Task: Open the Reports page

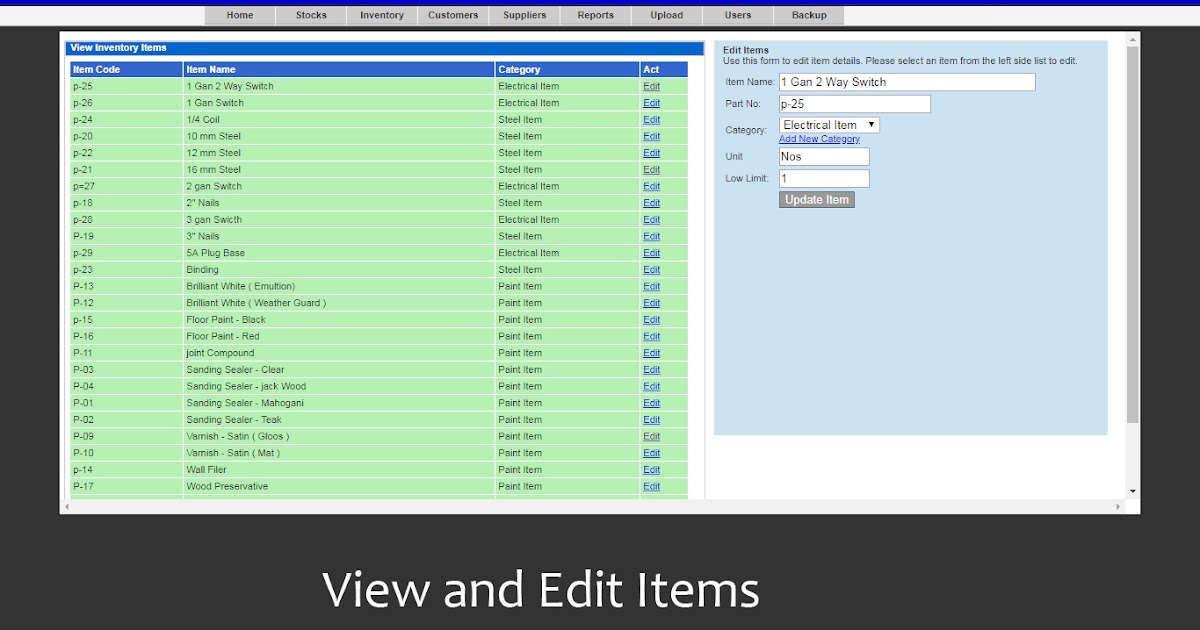Action: click(x=595, y=15)
